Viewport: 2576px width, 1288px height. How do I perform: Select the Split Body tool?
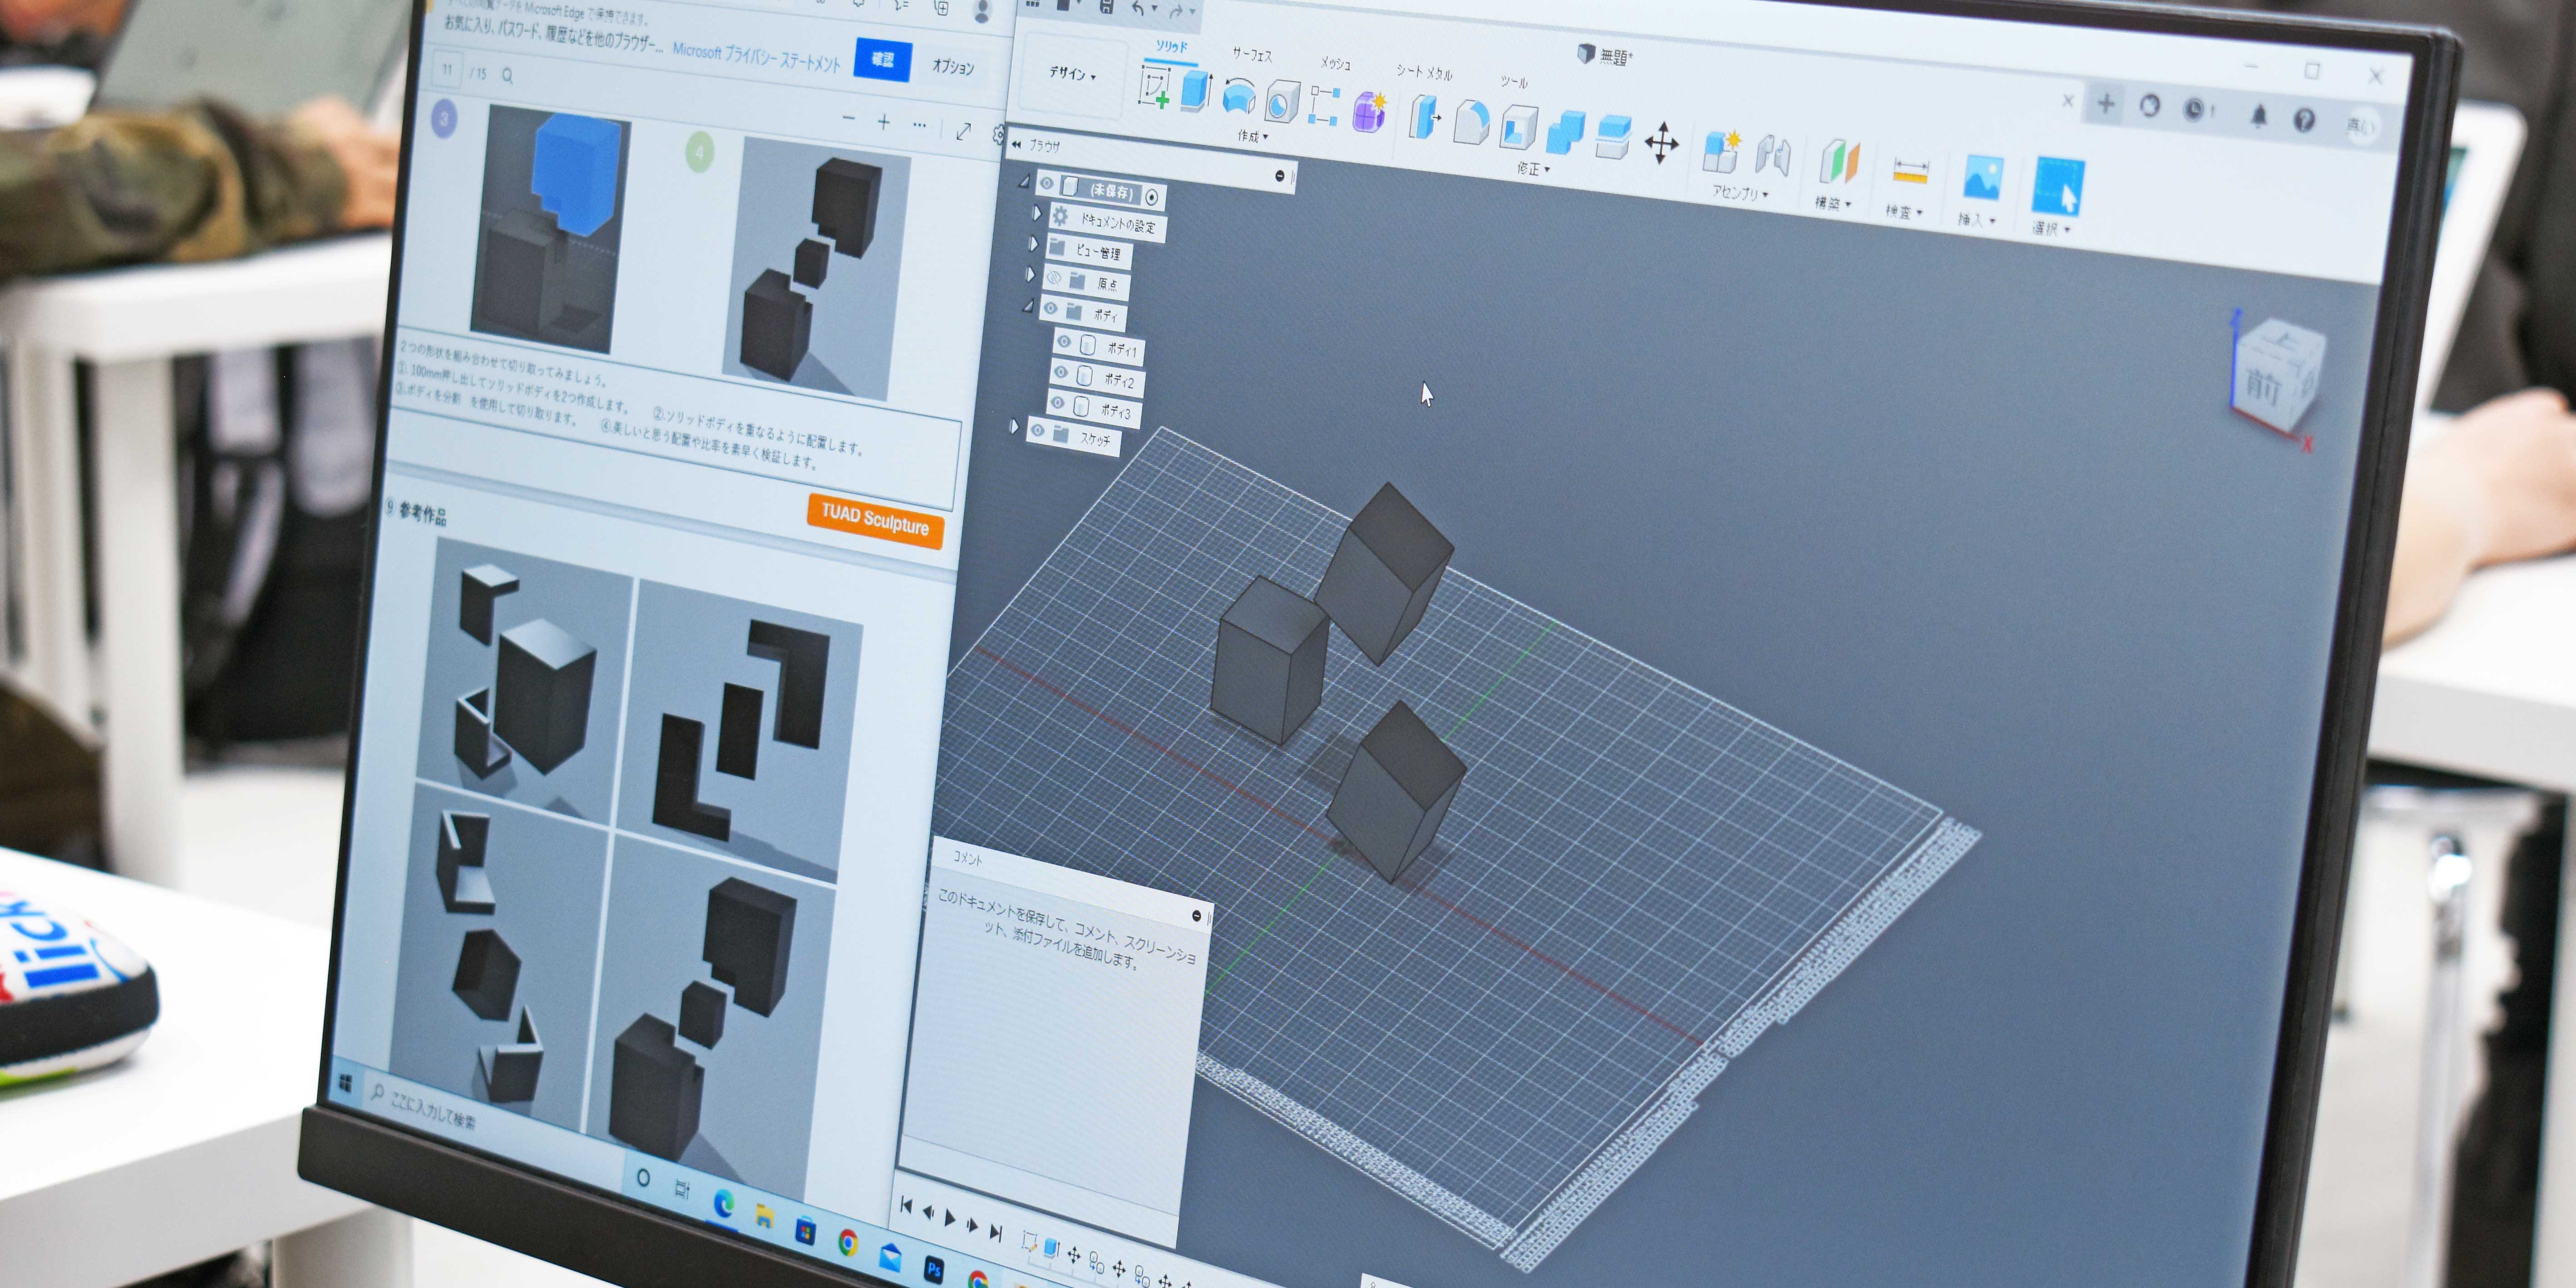point(1613,138)
